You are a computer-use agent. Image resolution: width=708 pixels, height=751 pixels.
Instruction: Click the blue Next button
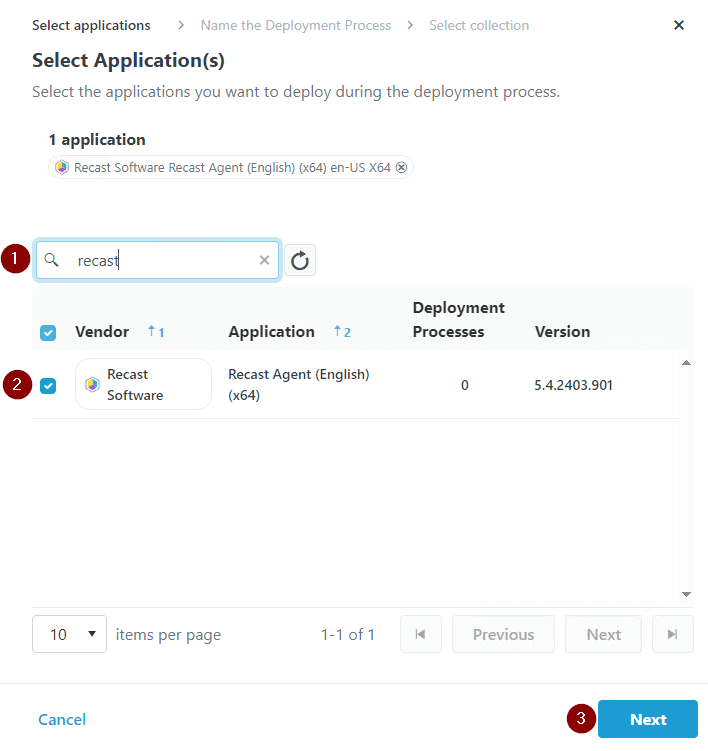(647, 719)
